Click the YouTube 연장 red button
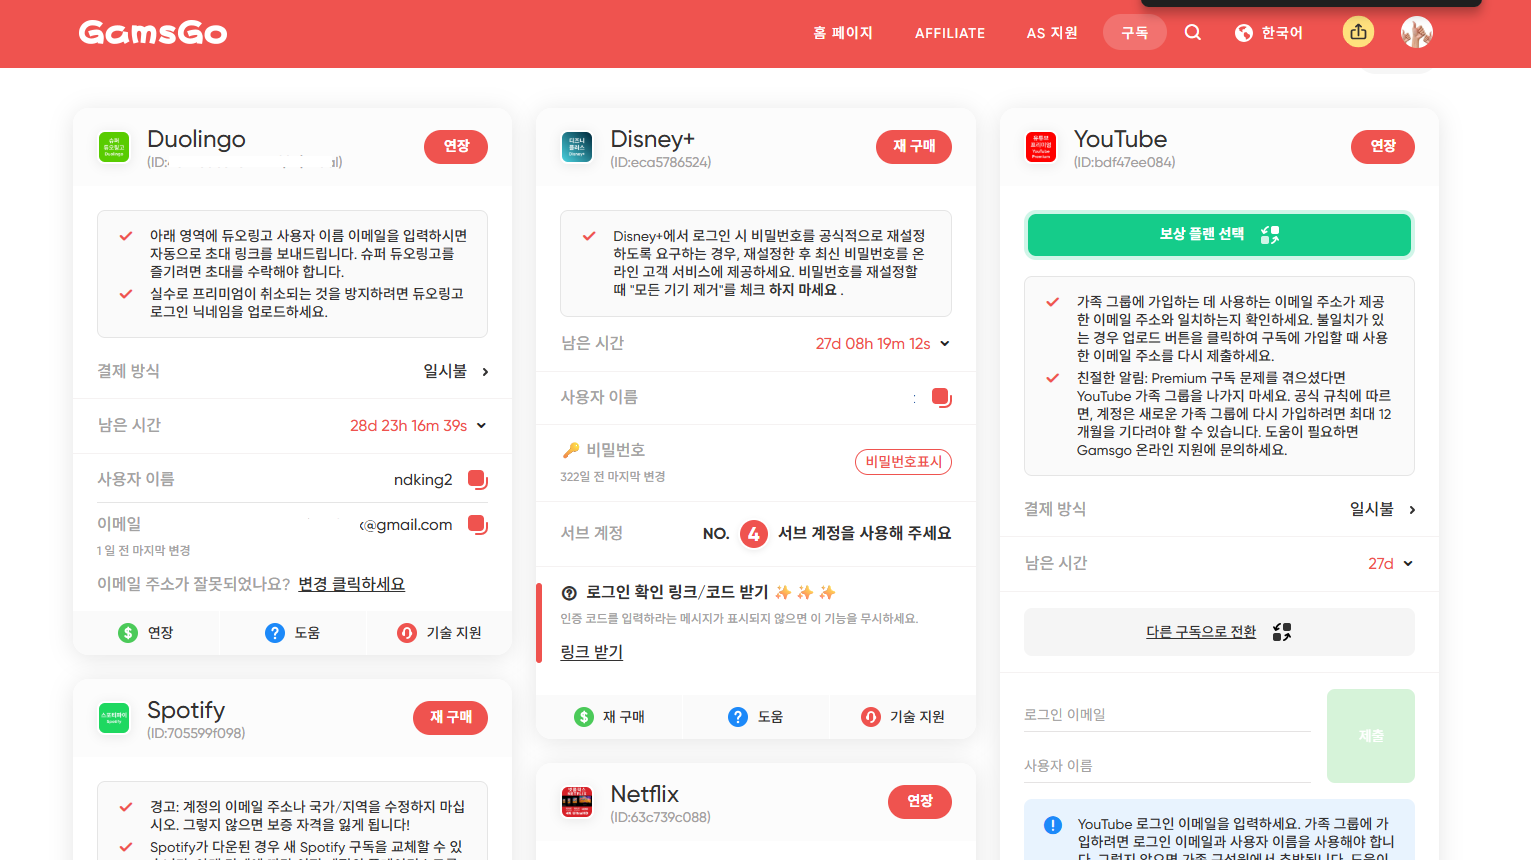 (x=1383, y=146)
